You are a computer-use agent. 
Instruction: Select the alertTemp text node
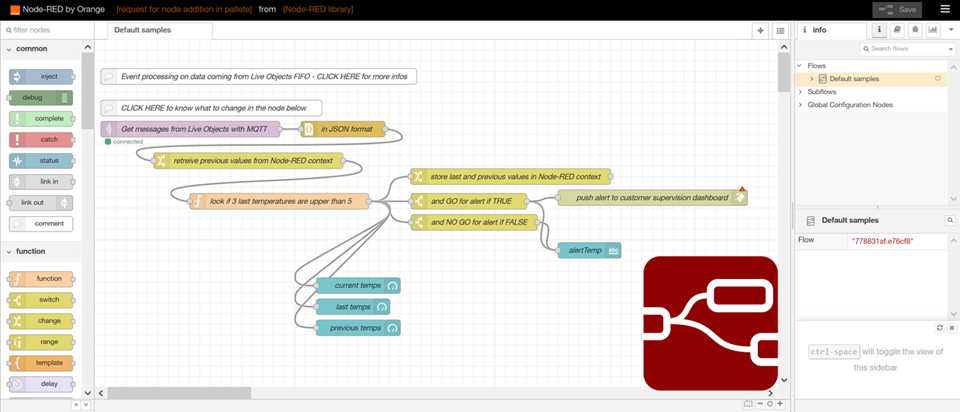click(x=590, y=250)
